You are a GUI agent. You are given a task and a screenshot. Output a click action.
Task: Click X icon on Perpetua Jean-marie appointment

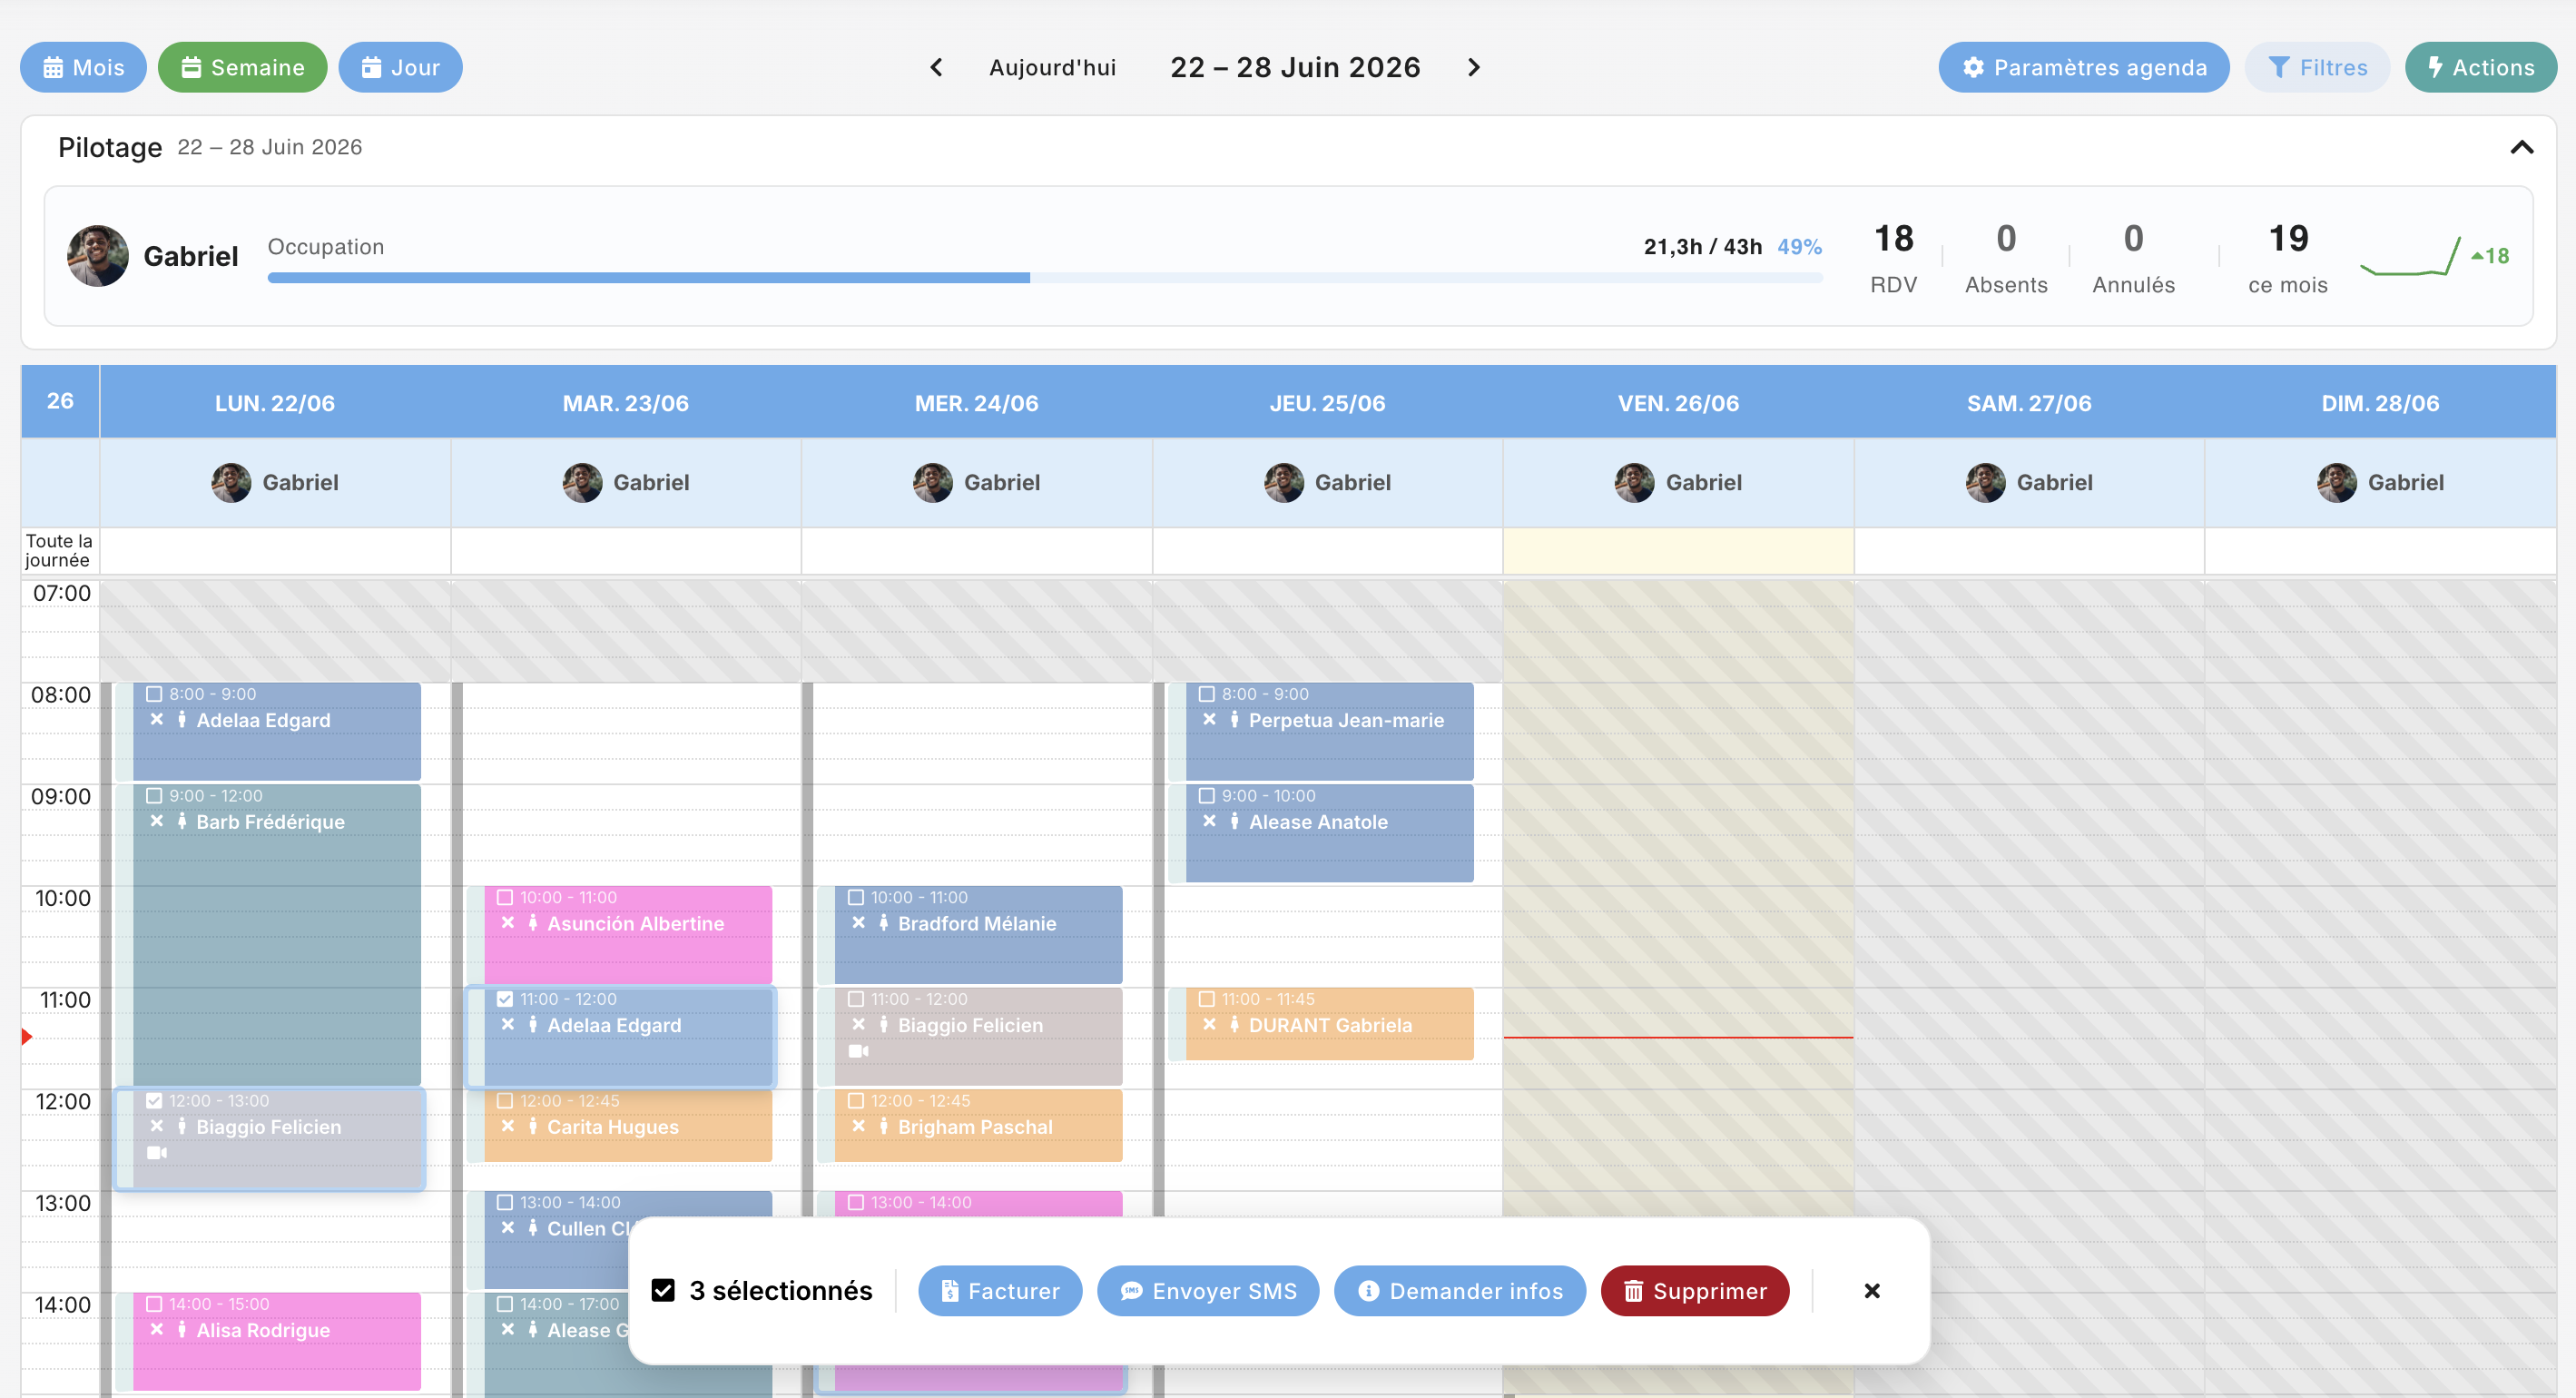click(1210, 720)
